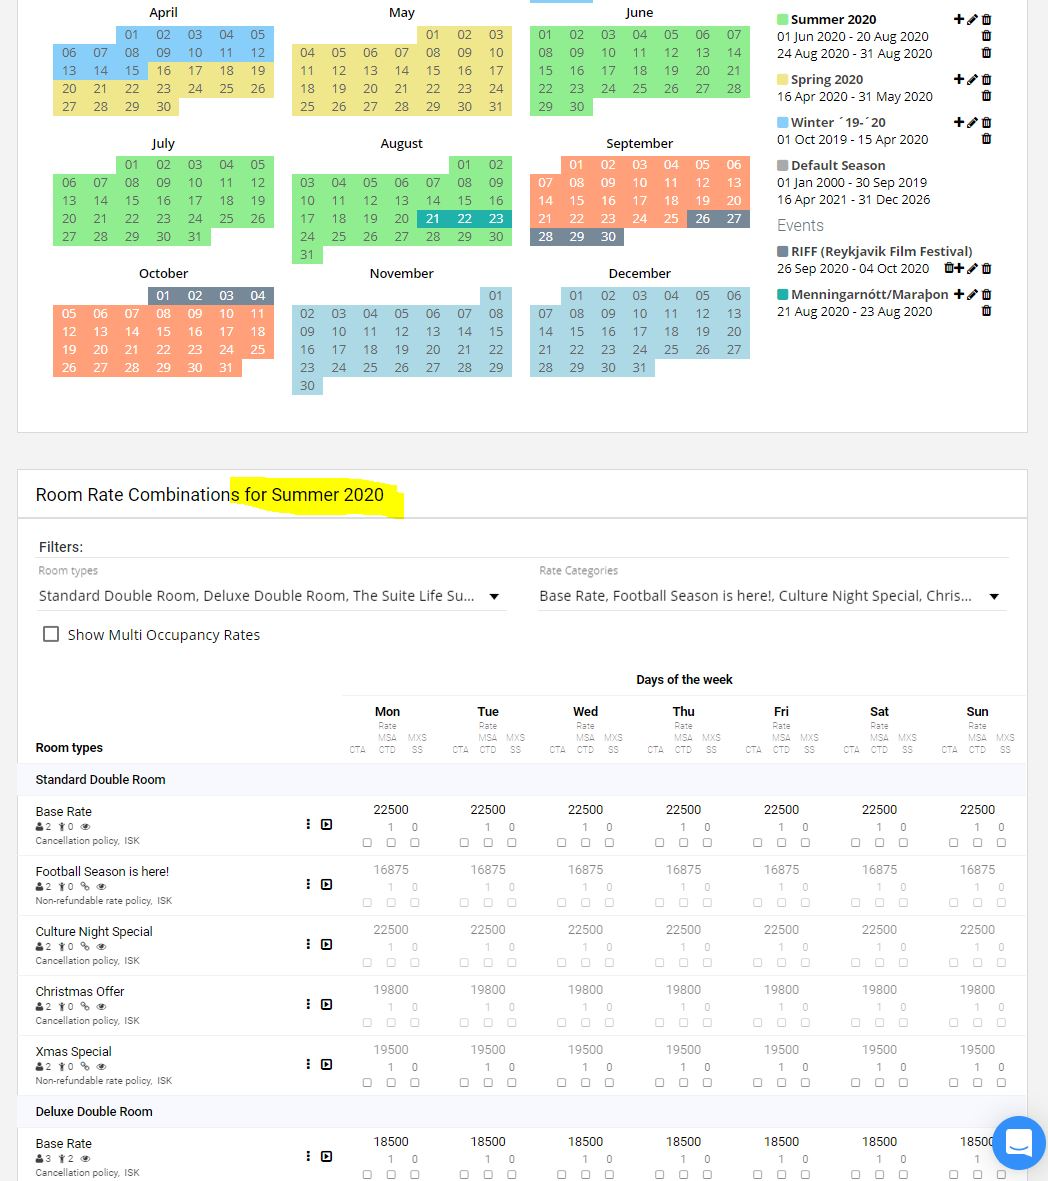
Task: Click play-box icon on Football Season is here! row
Action: [x=326, y=884]
